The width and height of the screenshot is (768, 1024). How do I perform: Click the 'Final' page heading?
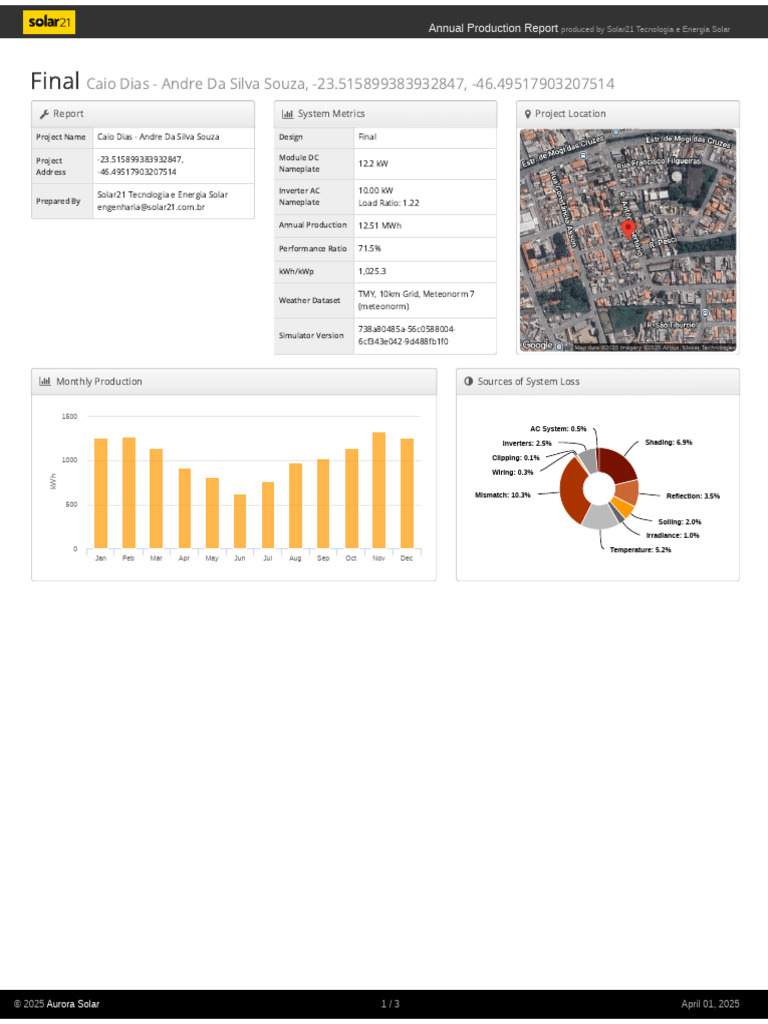55,82
